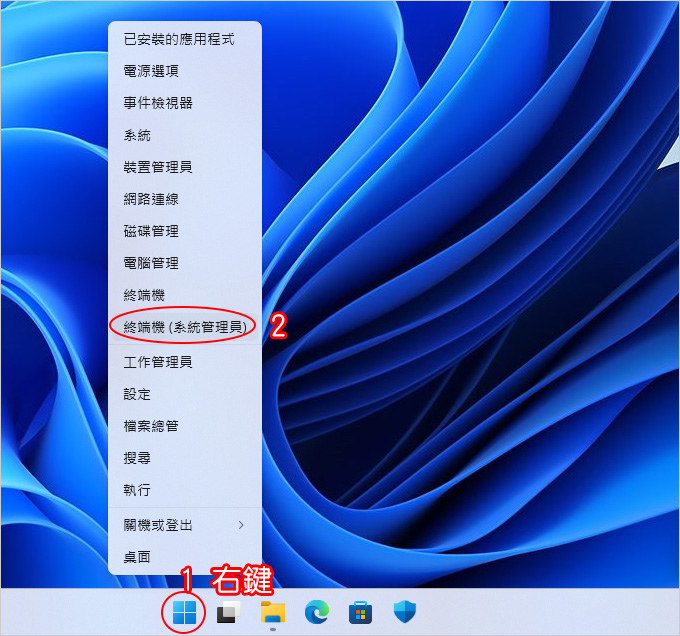
Task: Open 電源選項 from the menu
Action: click(x=185, y=71)
